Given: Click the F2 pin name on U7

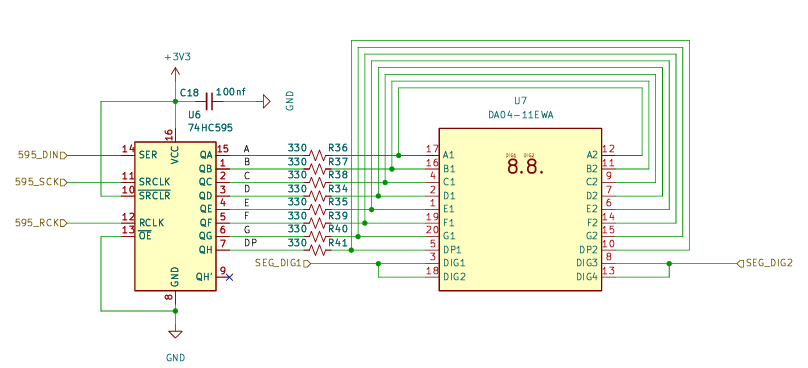Looking at the screenshot, I should coord(592,222).
